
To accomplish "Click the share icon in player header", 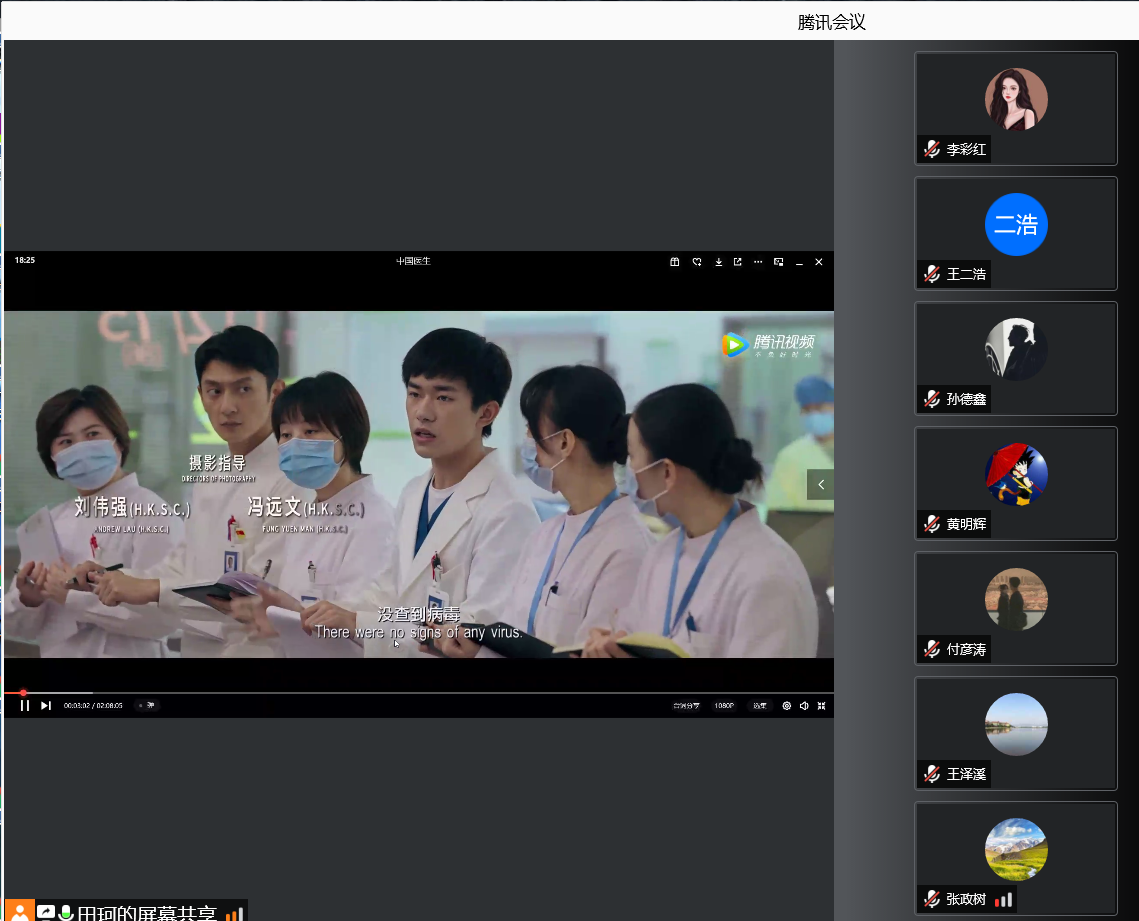I will coord(738,262).
